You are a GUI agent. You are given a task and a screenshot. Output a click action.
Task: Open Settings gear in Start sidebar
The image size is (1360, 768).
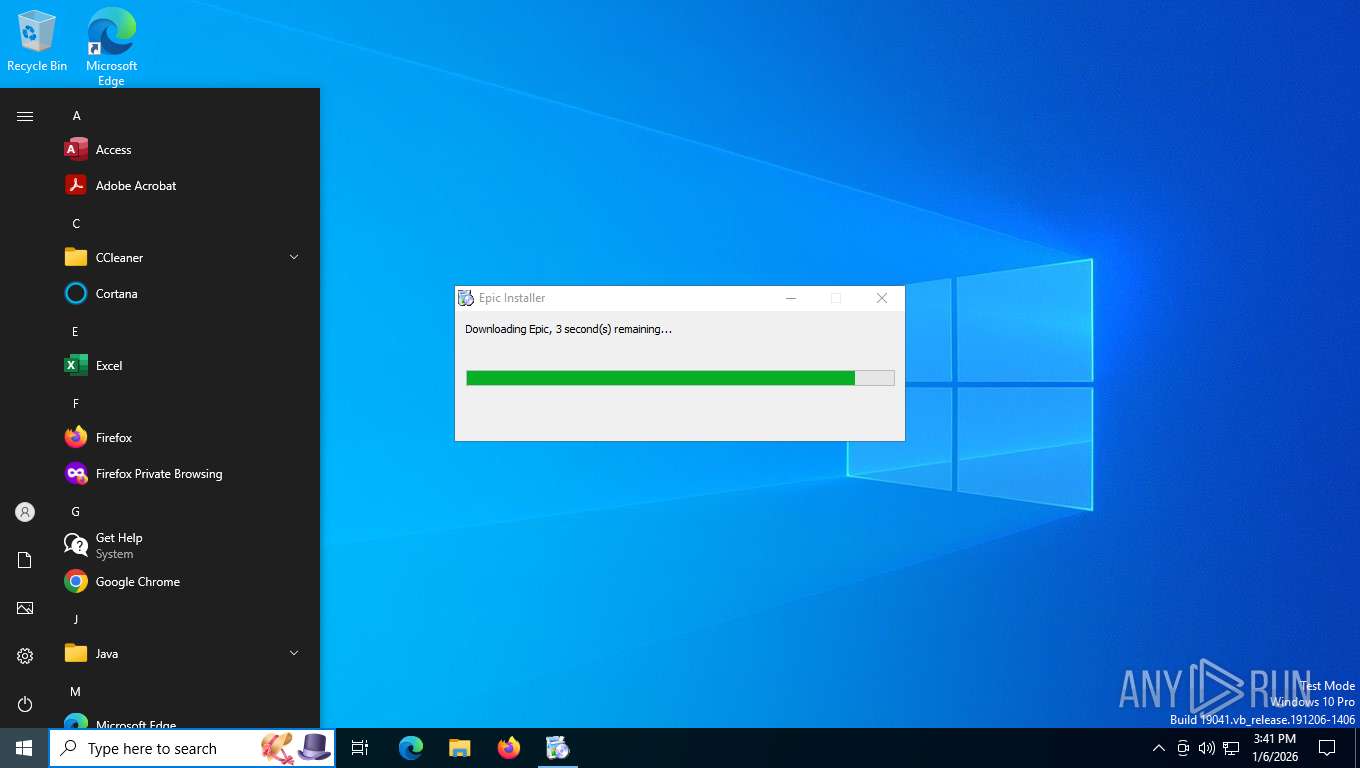25,656
